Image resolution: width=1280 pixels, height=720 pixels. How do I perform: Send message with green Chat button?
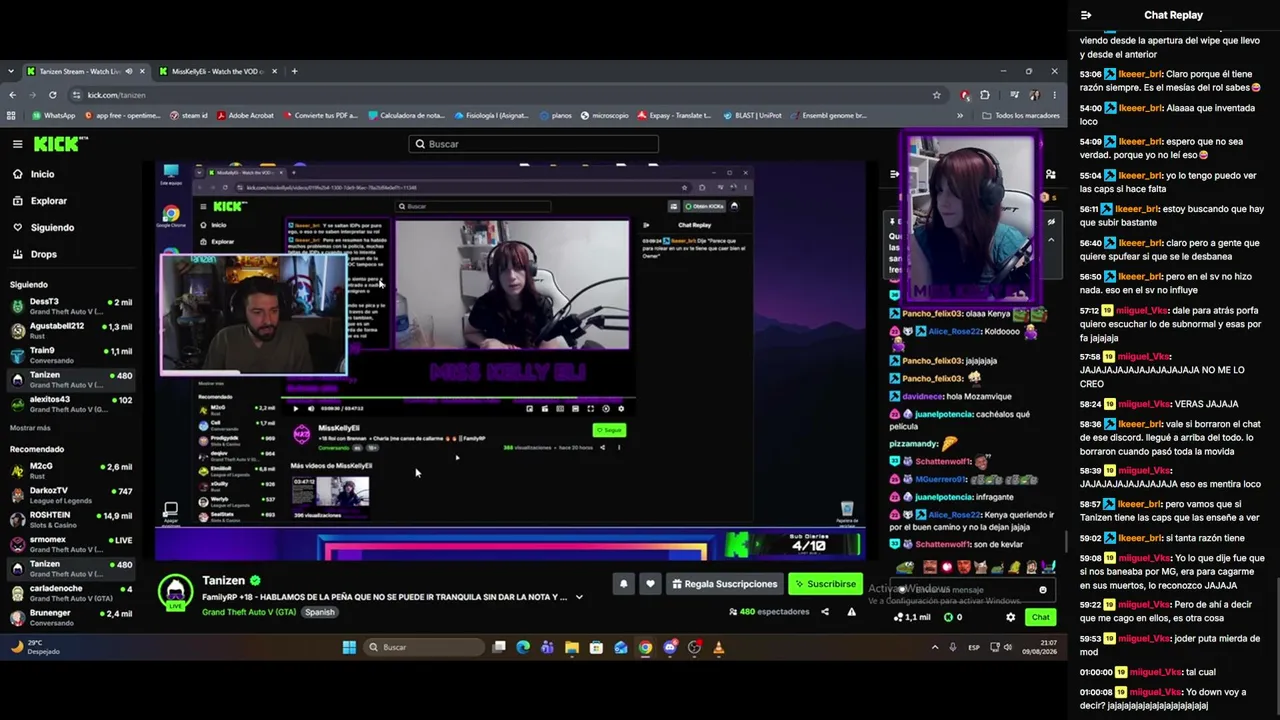1040,617
